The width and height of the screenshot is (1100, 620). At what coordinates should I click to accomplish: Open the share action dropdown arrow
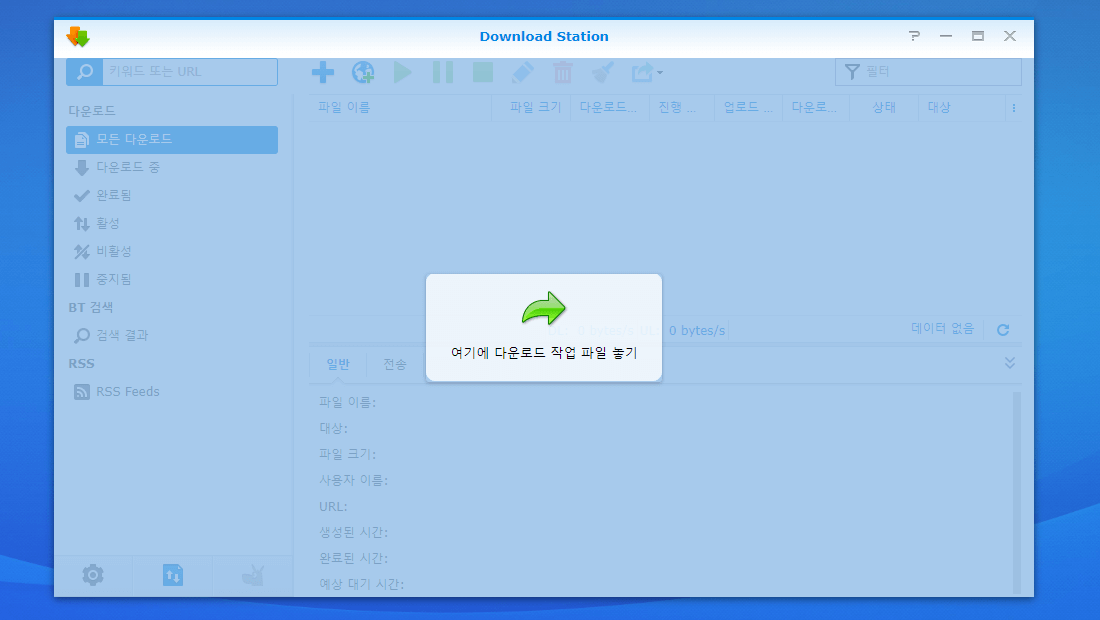pyautogui.click(x=659, y=72)
